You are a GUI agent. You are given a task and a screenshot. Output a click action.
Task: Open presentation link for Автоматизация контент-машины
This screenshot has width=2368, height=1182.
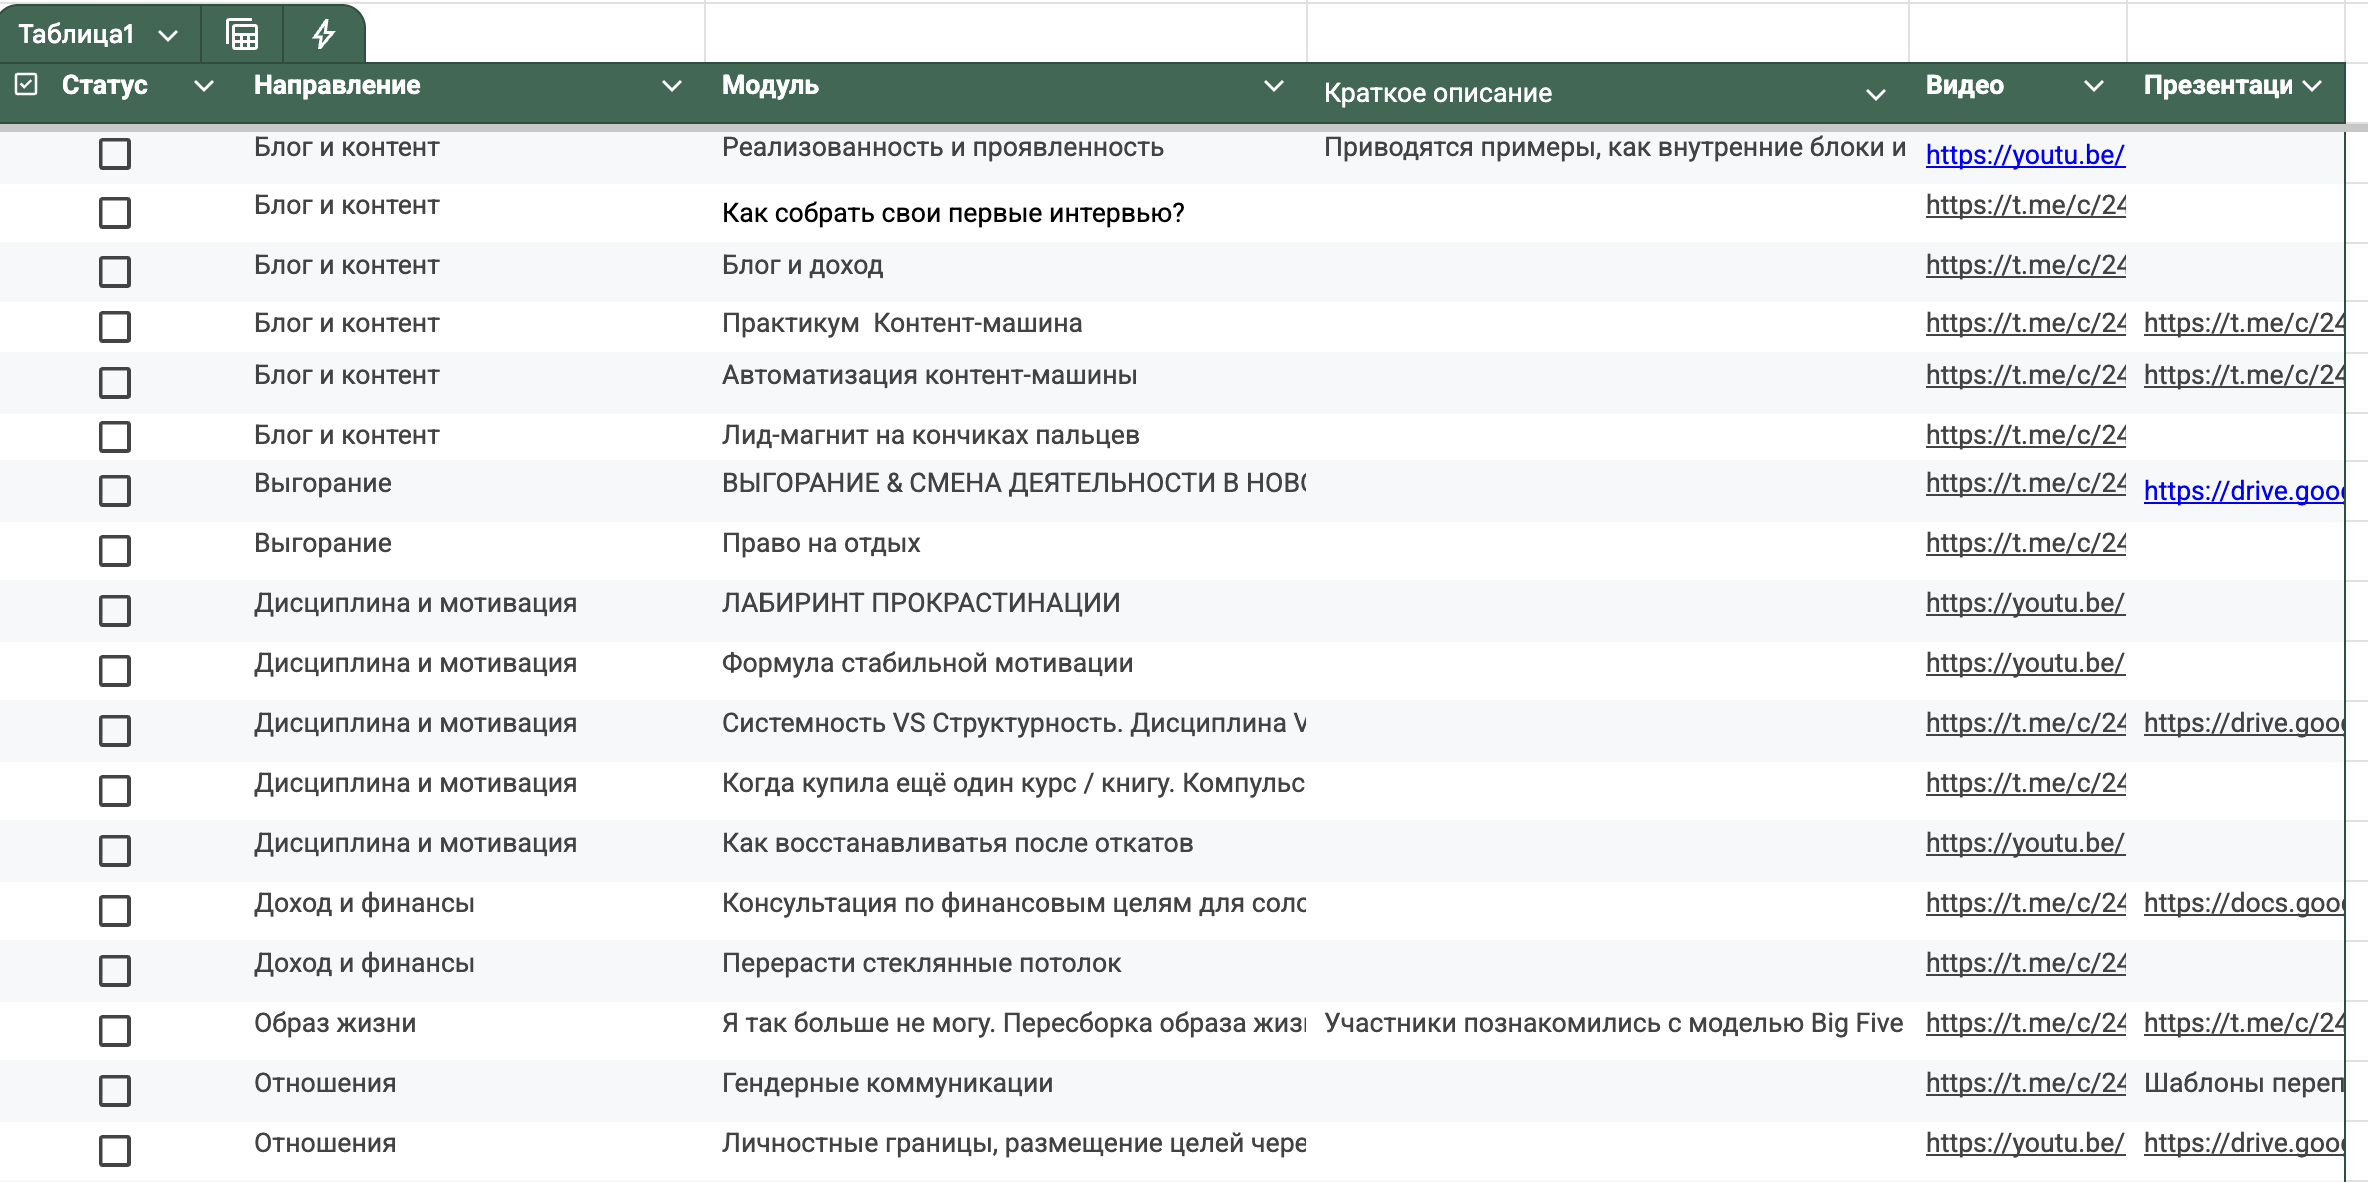pyautogui.click(x=2244, y=375)
